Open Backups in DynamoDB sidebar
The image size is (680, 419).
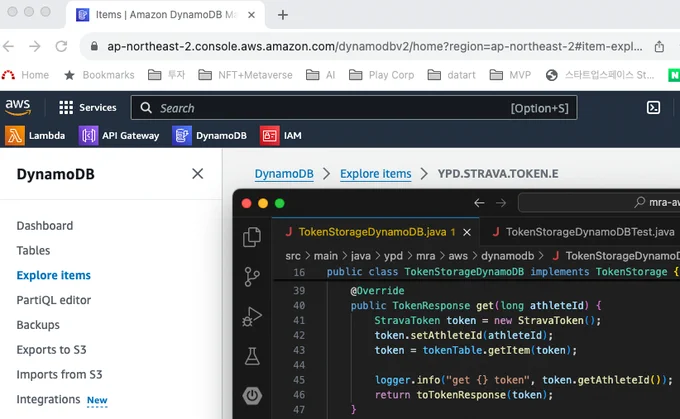click(38, 325)
